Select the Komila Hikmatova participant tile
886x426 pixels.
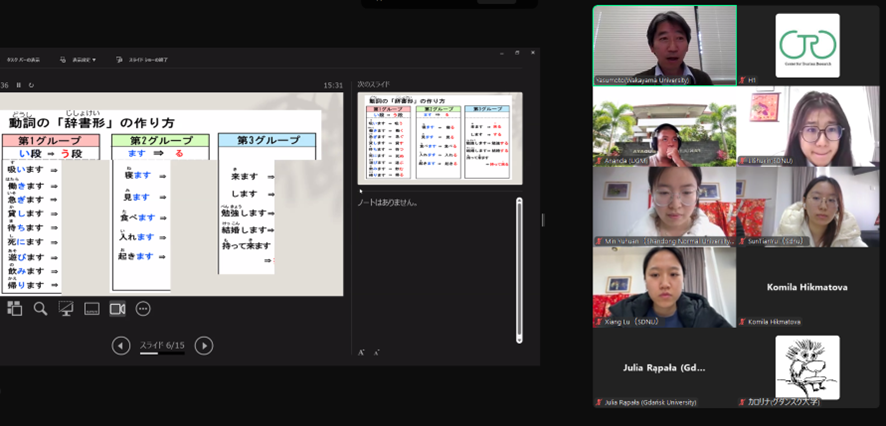pos(808,287)
